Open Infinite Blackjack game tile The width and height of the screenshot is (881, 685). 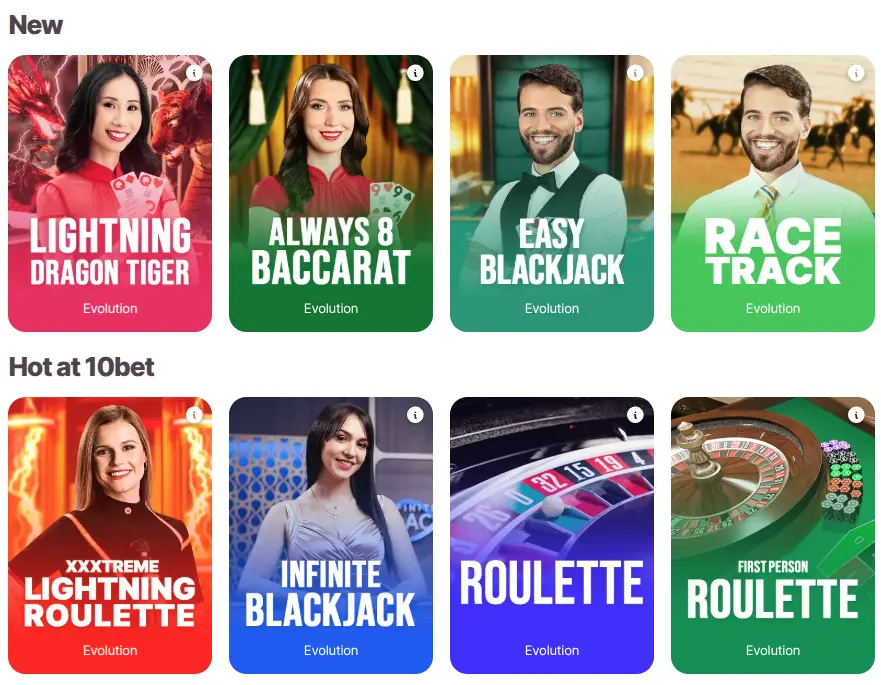(331, 536)
